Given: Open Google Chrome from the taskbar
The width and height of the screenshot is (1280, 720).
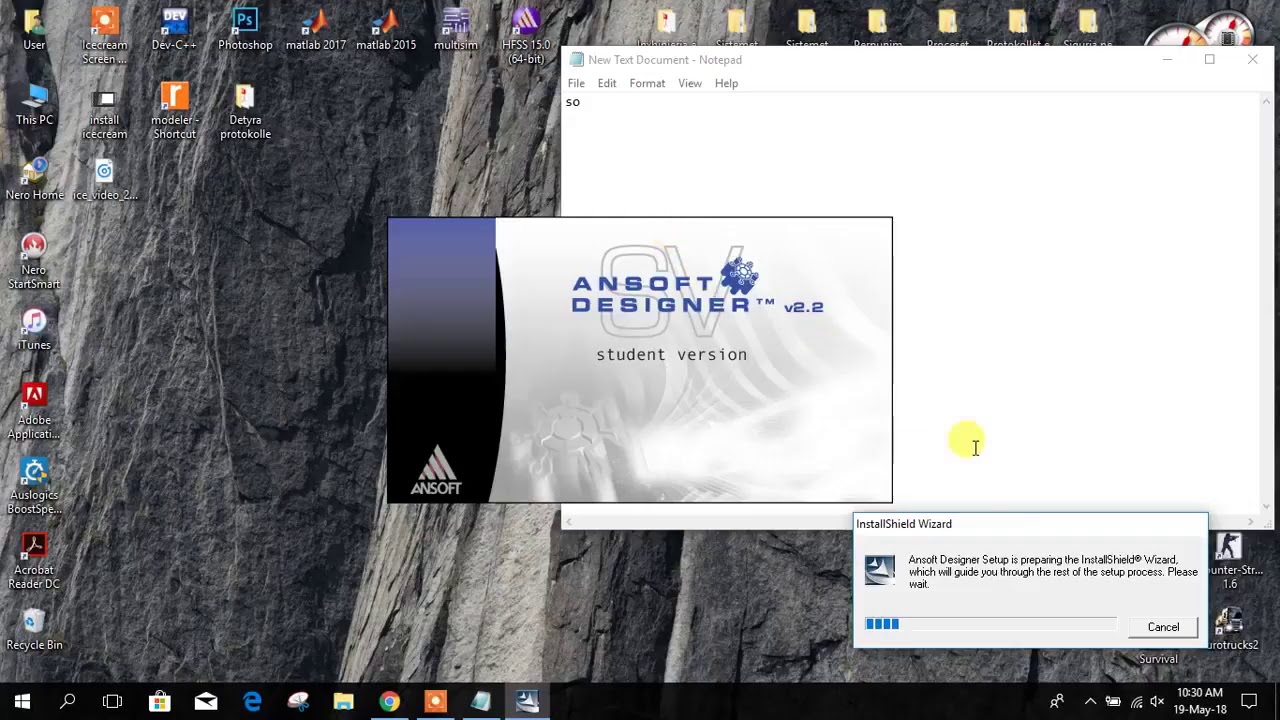Looking at the screenshot, I should pos(389,702).
